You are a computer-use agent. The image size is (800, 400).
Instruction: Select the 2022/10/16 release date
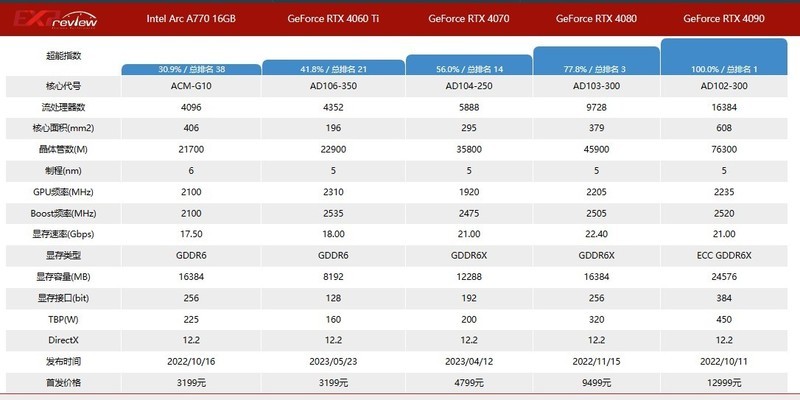click(x=191, y=362)
